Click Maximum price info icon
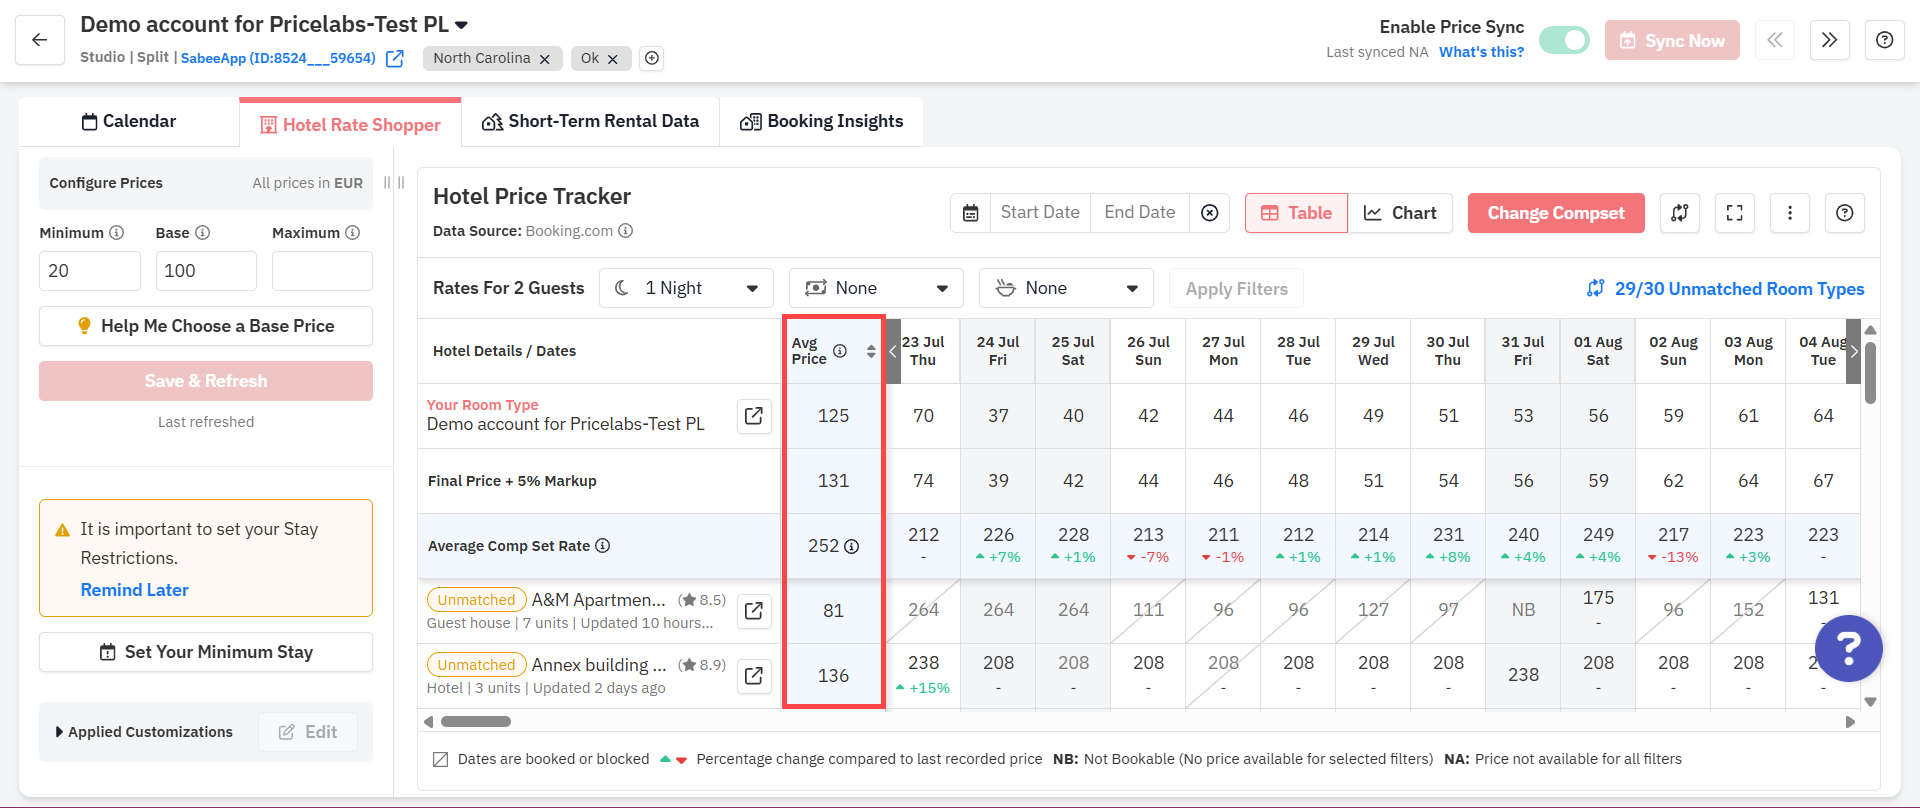Screen dimensions: 1920x808 353,233
